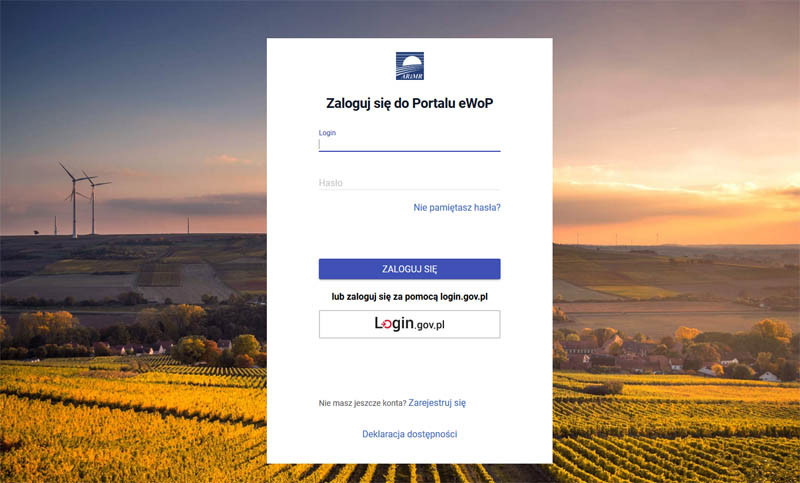Image resolution: width=800 pixels, height=483 pixels.
Task: Click the text lub zaloguj się za pomocą login.gov.pl
Action: (x=410, y=296)
